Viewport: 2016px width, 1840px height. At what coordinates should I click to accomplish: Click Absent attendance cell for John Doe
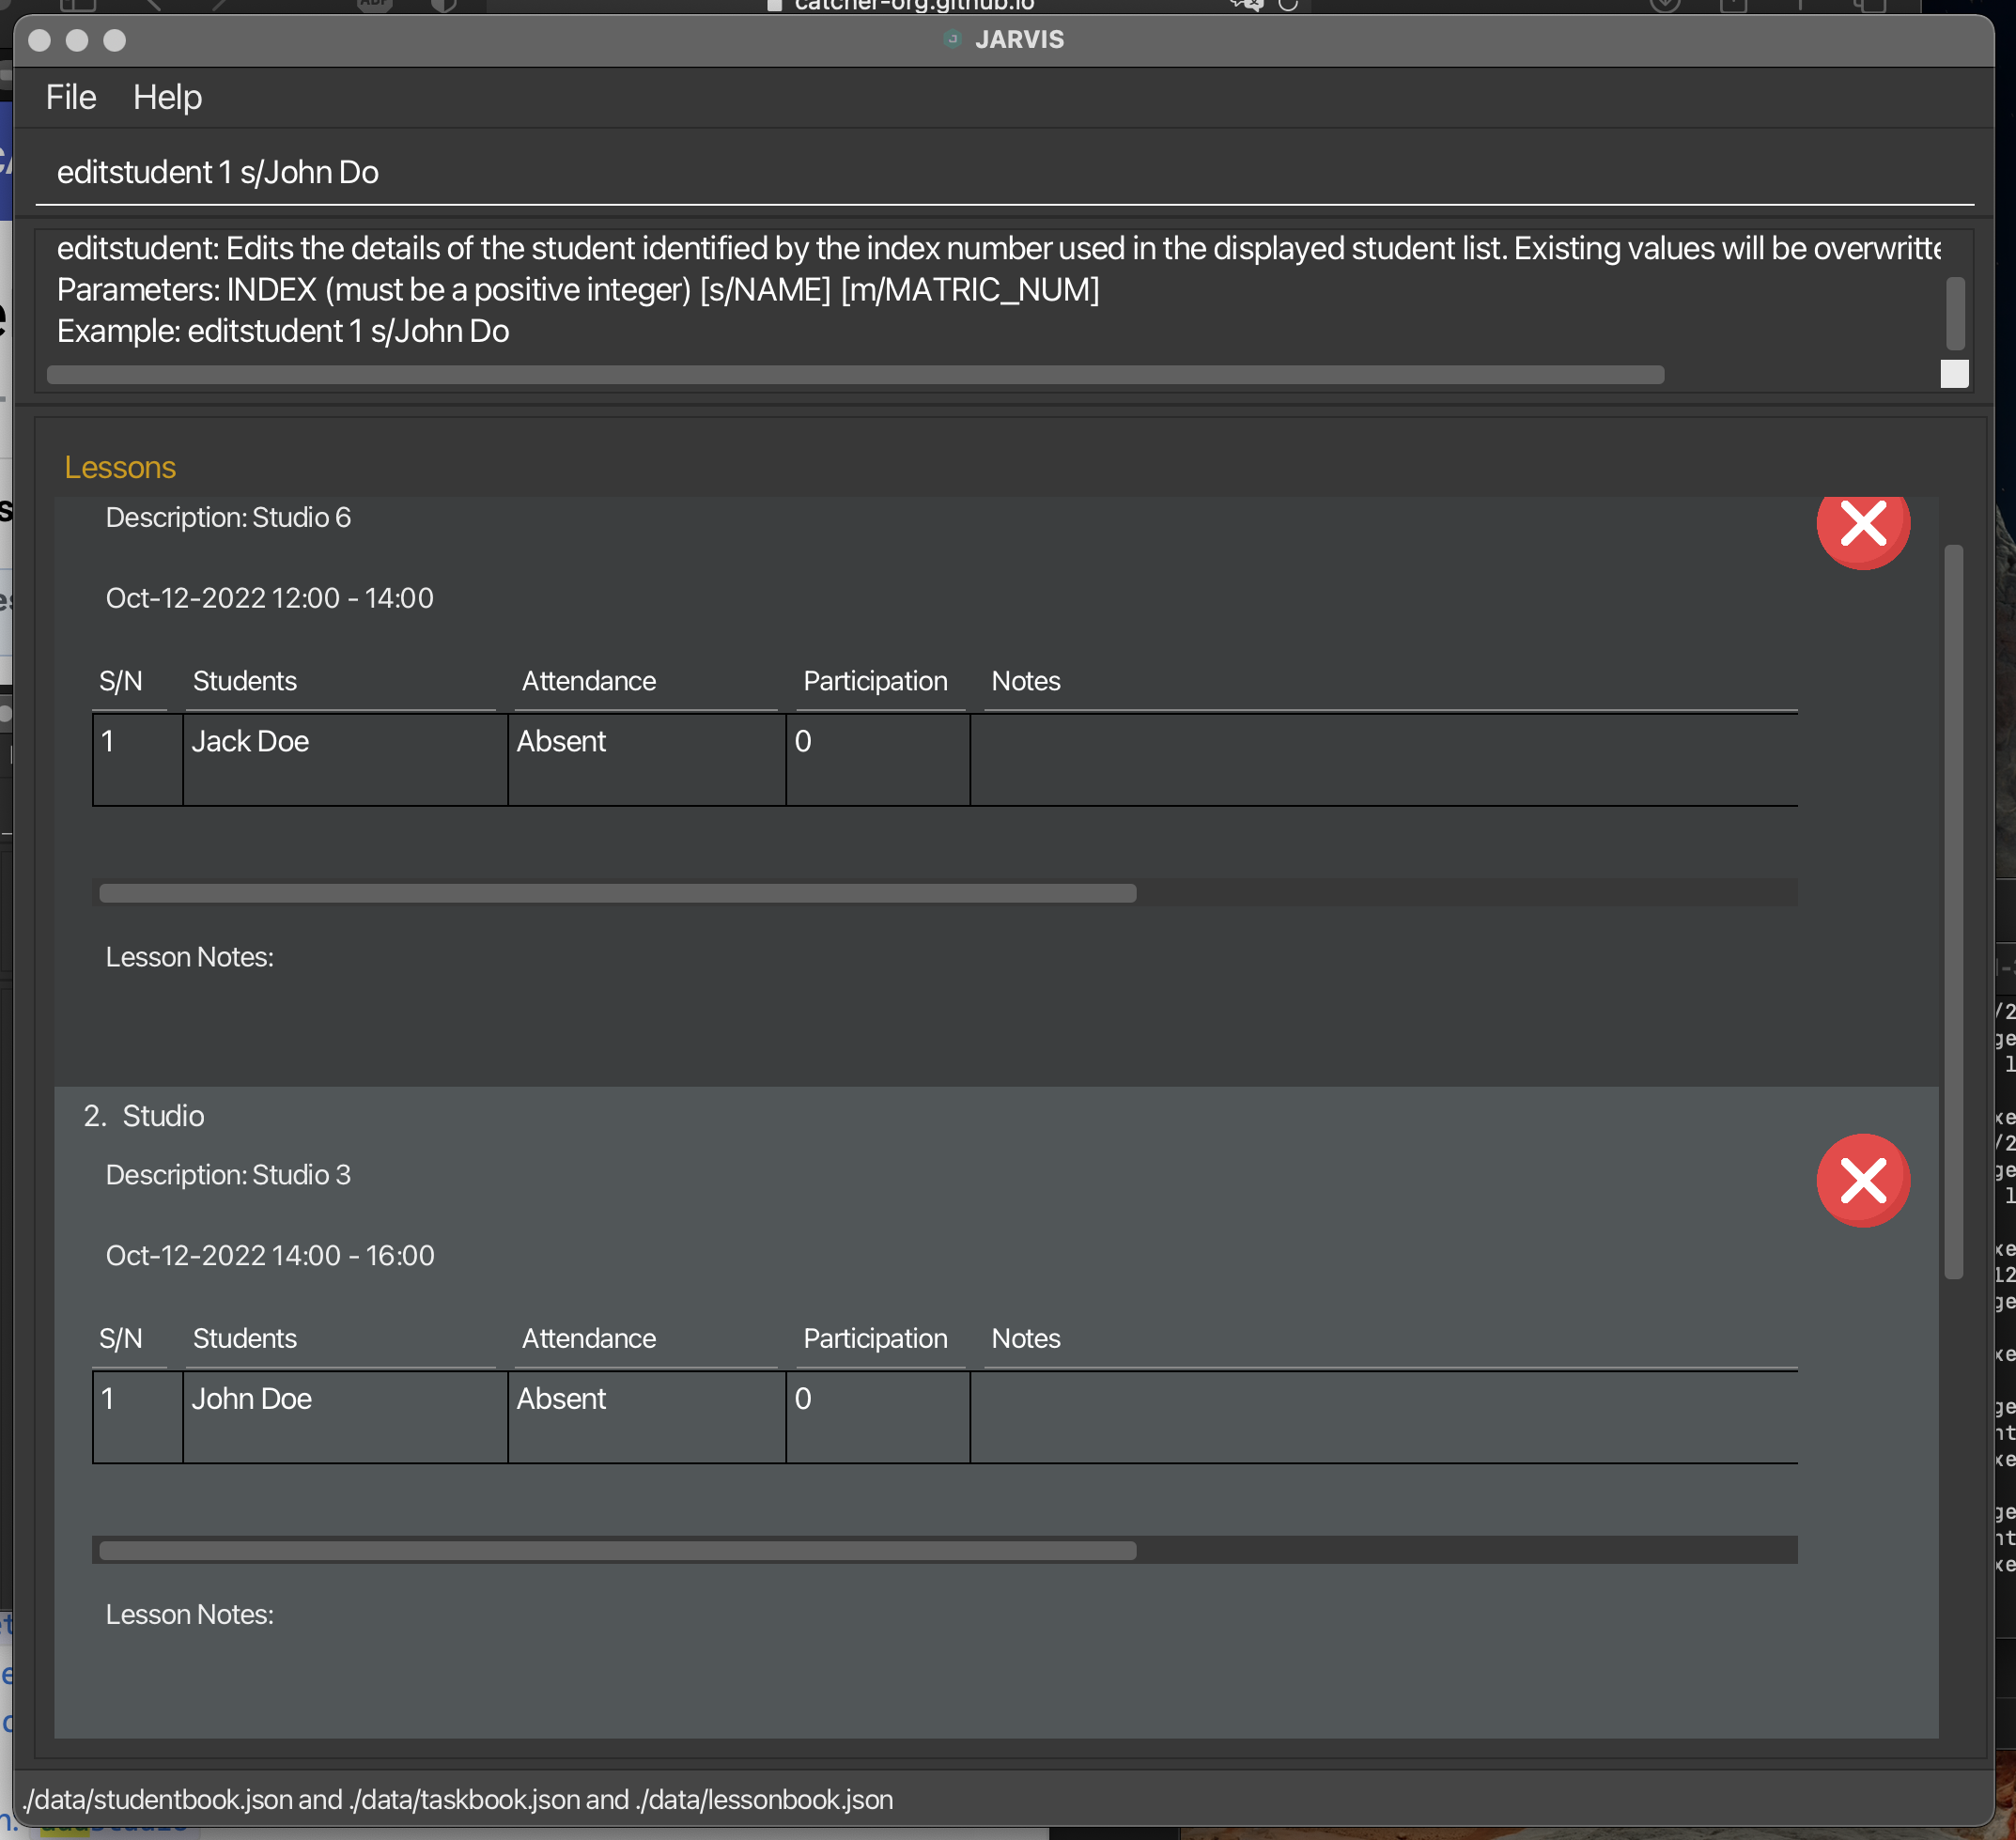561,1399
